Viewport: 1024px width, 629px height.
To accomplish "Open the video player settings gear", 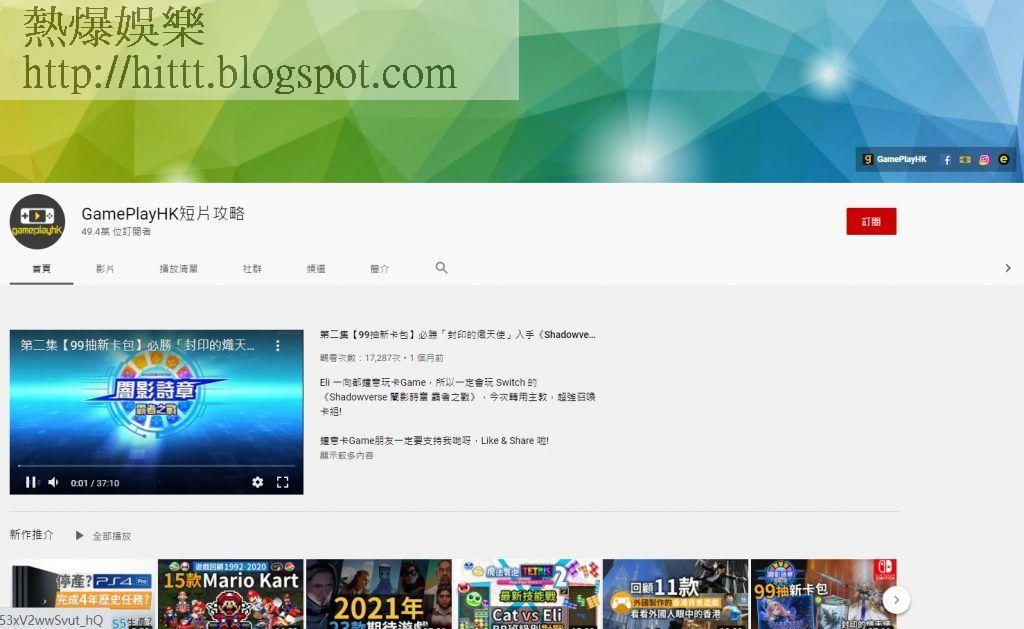I will [x=257, y=482].
